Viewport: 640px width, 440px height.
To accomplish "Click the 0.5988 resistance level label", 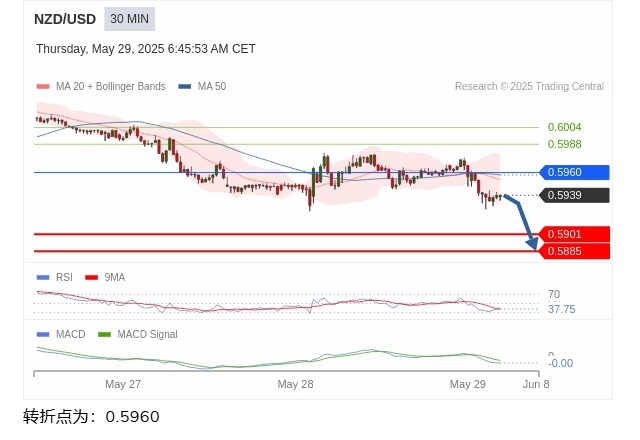I will (564, 144).
